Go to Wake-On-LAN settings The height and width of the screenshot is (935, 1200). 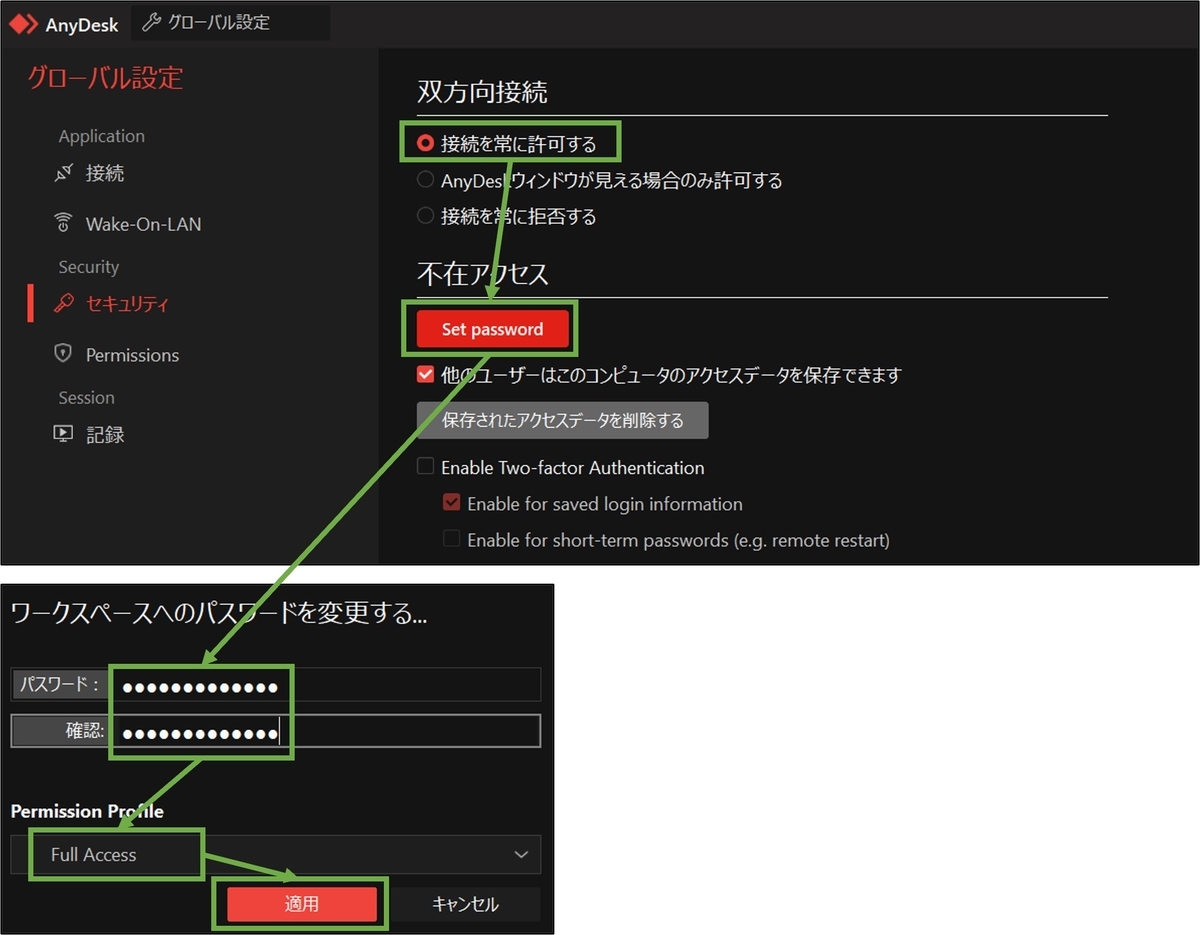[x=143, y=224]
